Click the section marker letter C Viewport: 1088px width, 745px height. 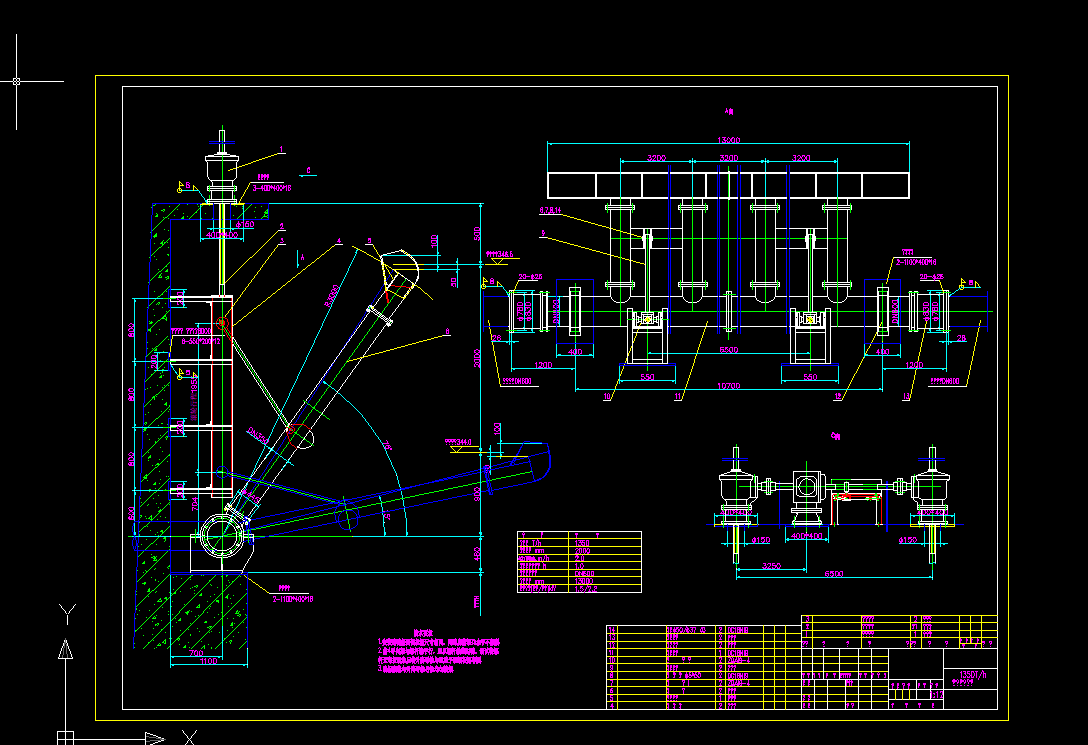click(309, 170)
